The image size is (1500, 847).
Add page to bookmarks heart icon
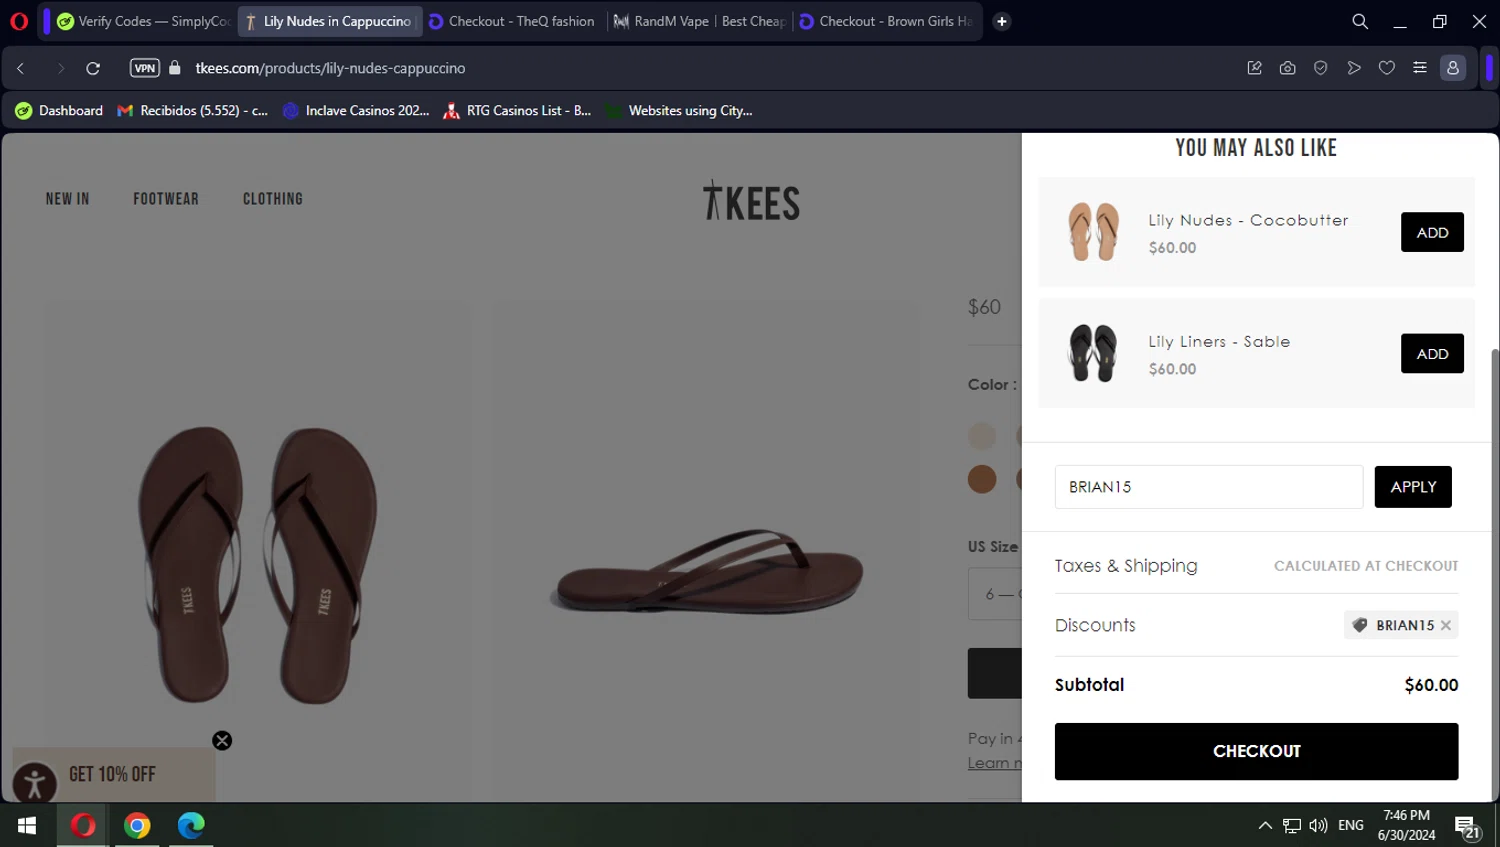(1387, 68)
